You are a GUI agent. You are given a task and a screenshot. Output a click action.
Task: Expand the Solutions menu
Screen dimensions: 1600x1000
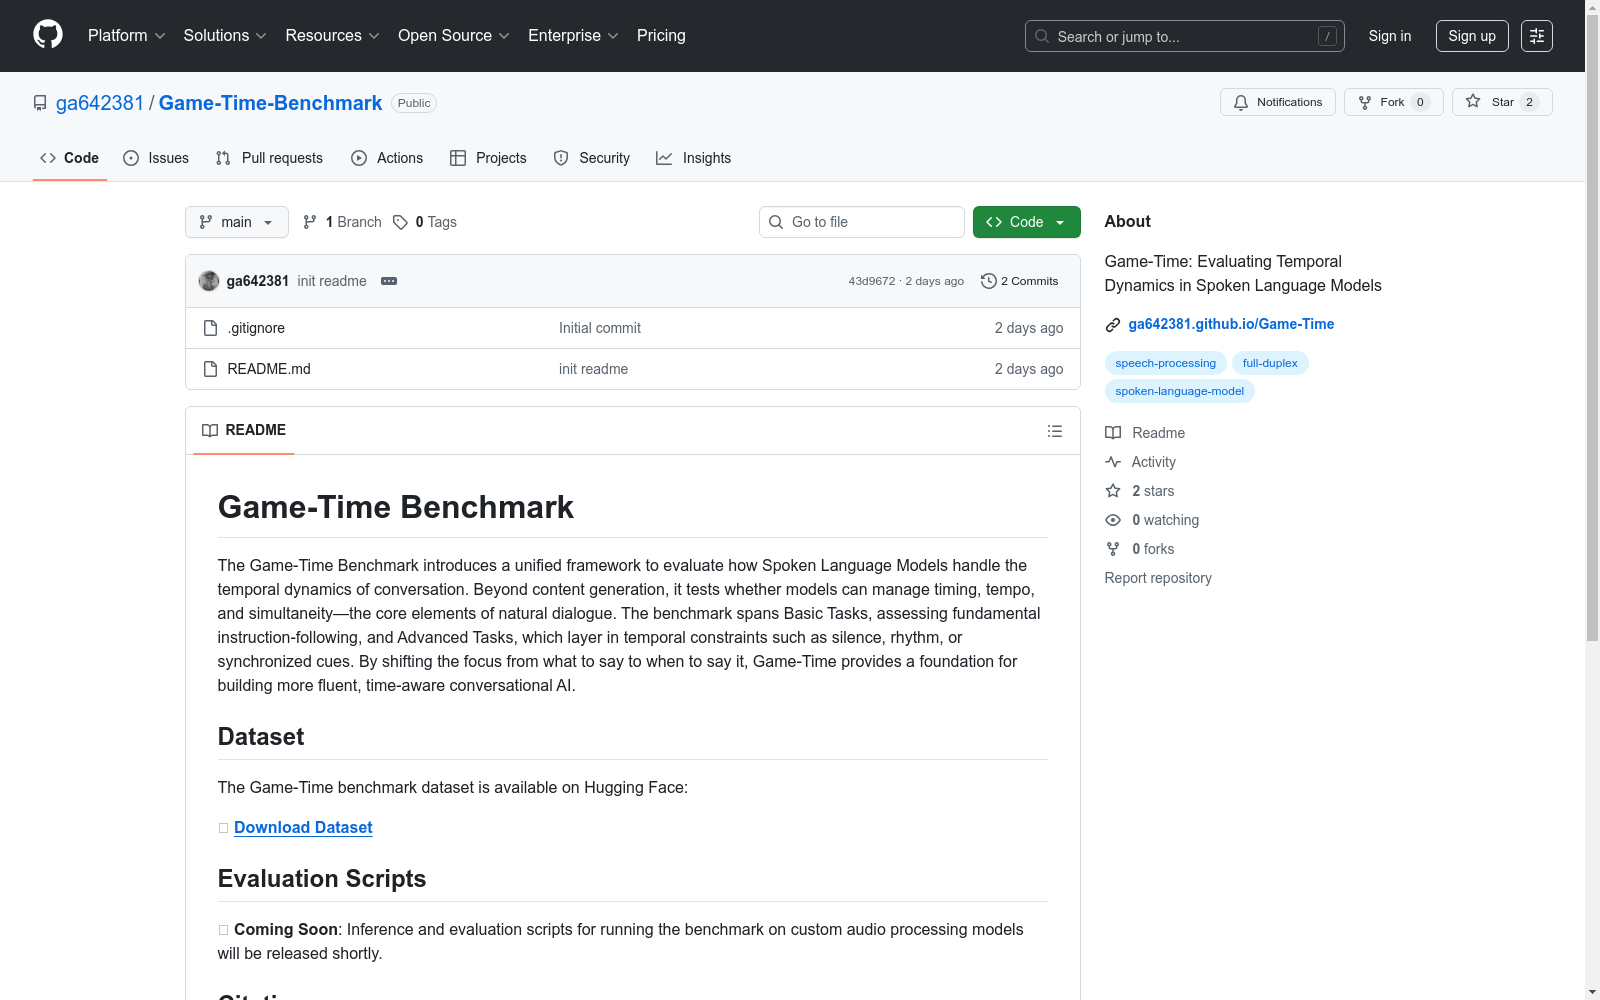(x=225, y=36)
